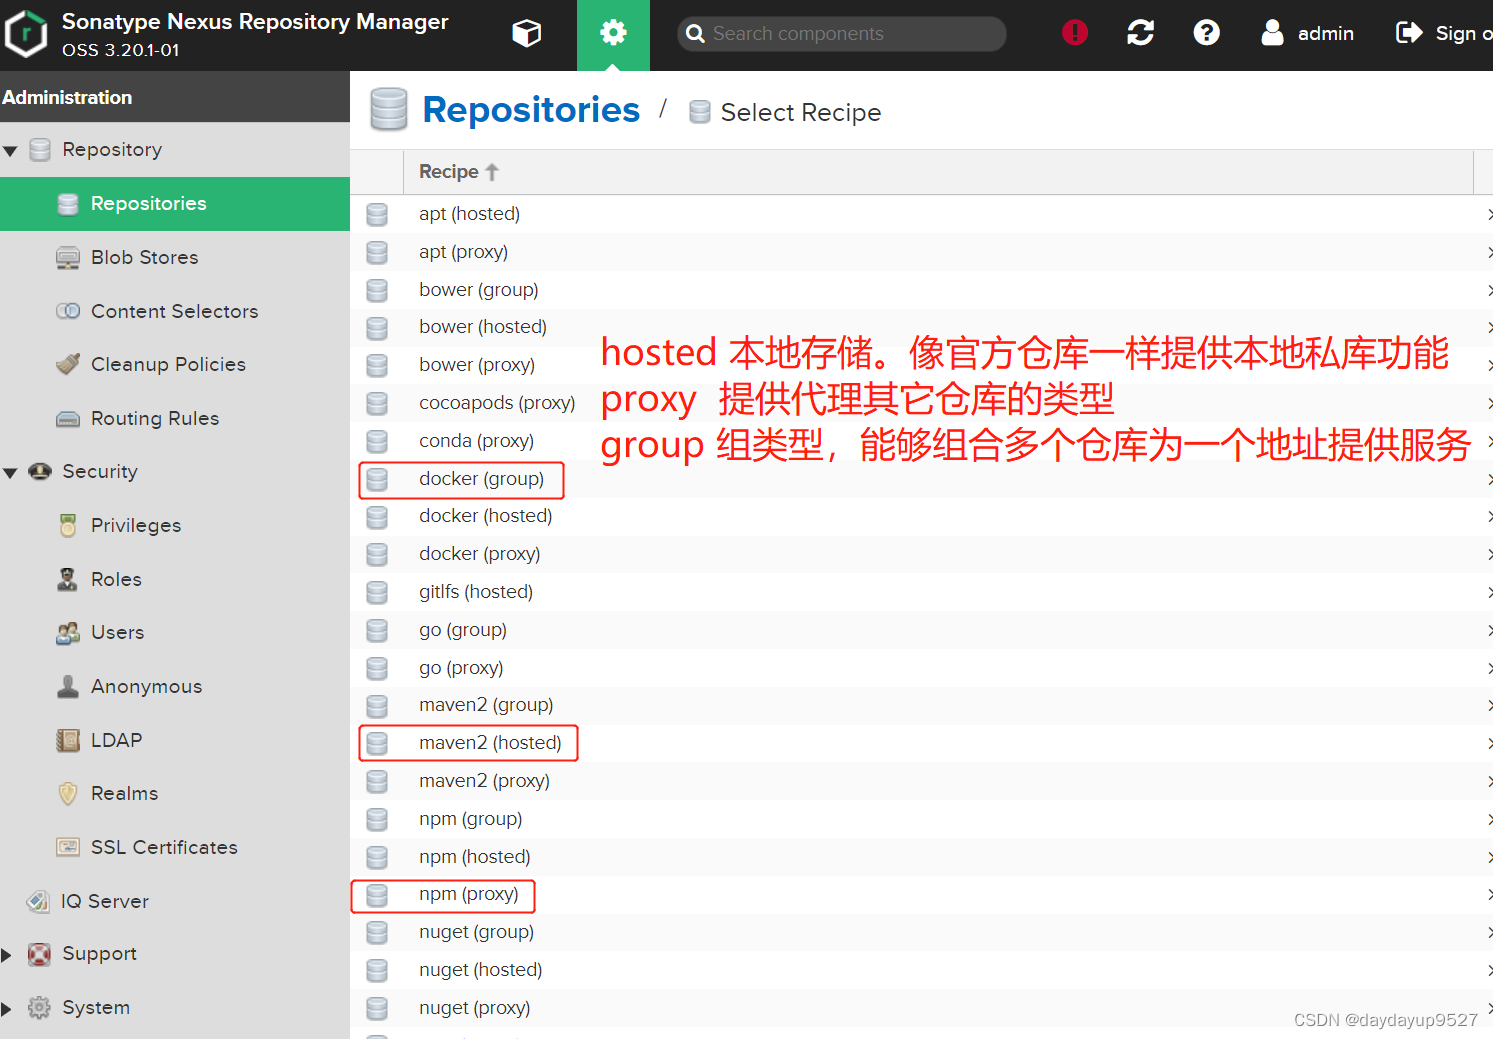
Task: Open the Browse cube icon in header
Action: pos(526,34)
